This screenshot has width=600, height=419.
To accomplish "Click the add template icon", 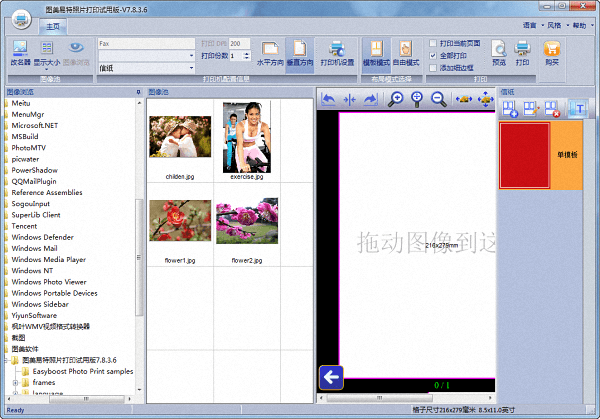I will pyautogui.click(x=510, y=107).
